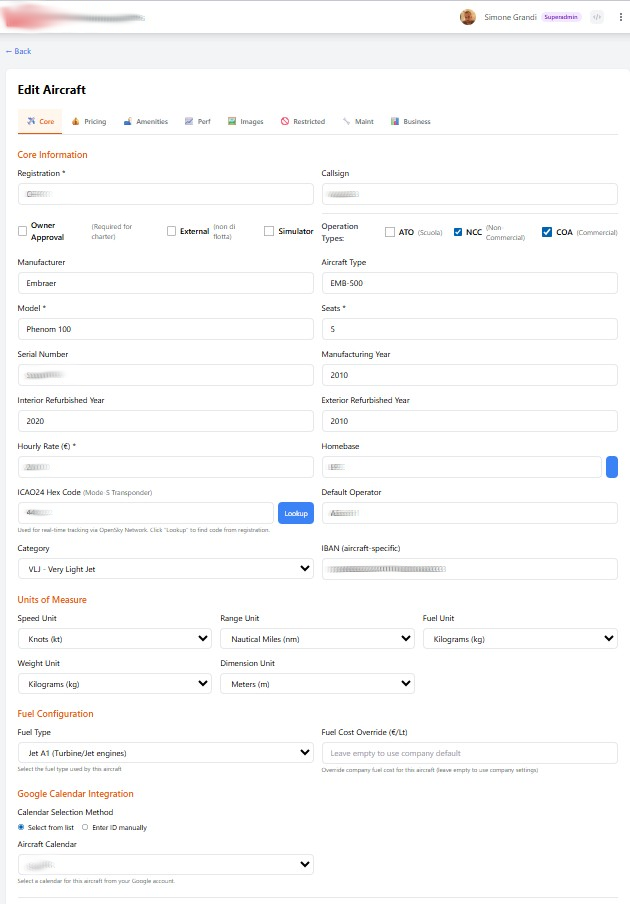This screenshot has width=630, height=904.
Task: Click the Restricted tab prohibition icon
Action: coord(285,122)
